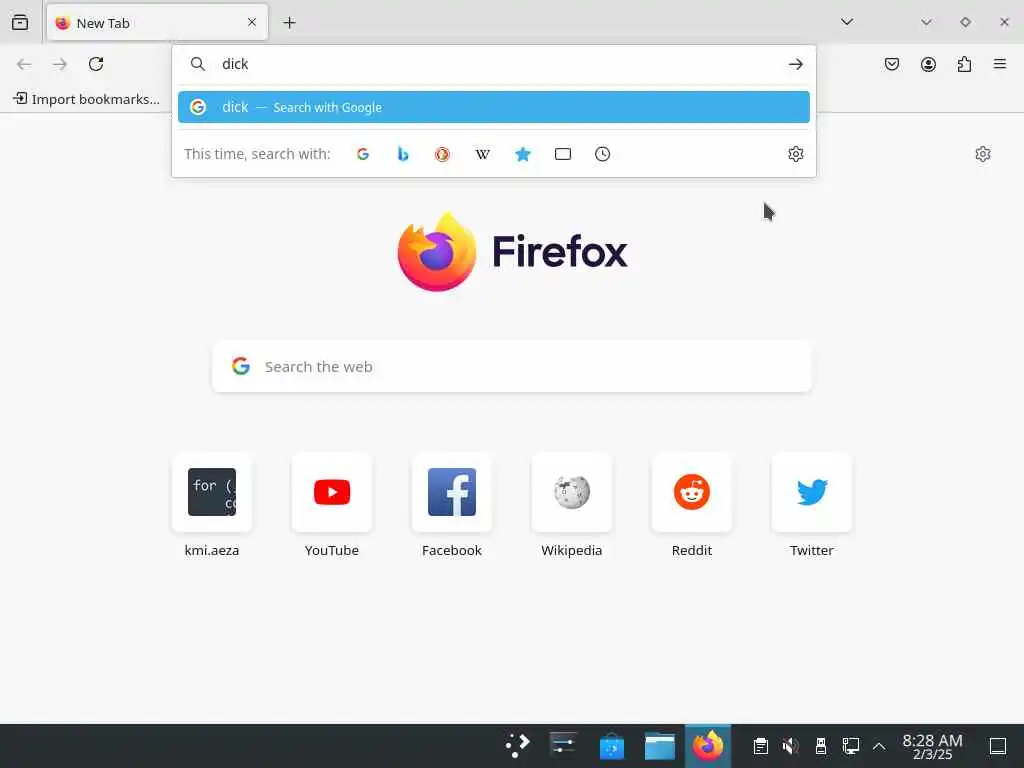Maximize window with the diamond button
Viewport: 1024px width, 768px height.
pos(965,22)
